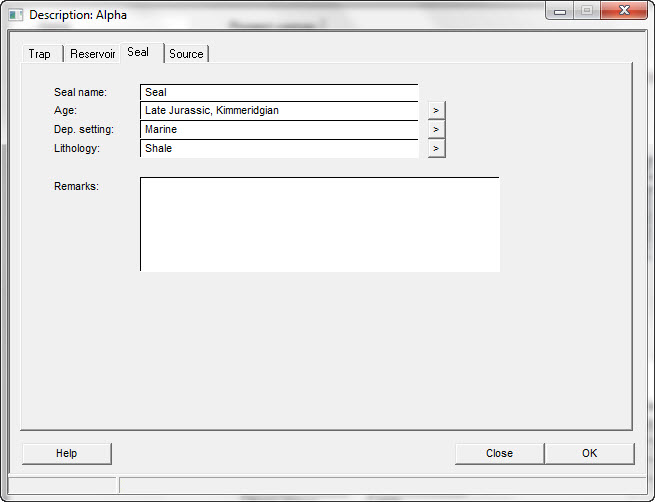Minimize the Description: Alpha window
This screenshot has height=502, width=655.
coord(559,12)
